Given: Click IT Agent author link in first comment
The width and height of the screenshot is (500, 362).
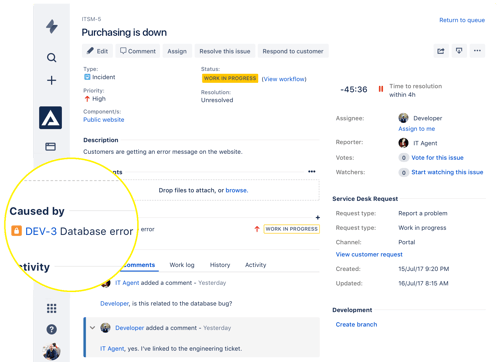Looking at the screenshot, I should (x=127, y=283).
